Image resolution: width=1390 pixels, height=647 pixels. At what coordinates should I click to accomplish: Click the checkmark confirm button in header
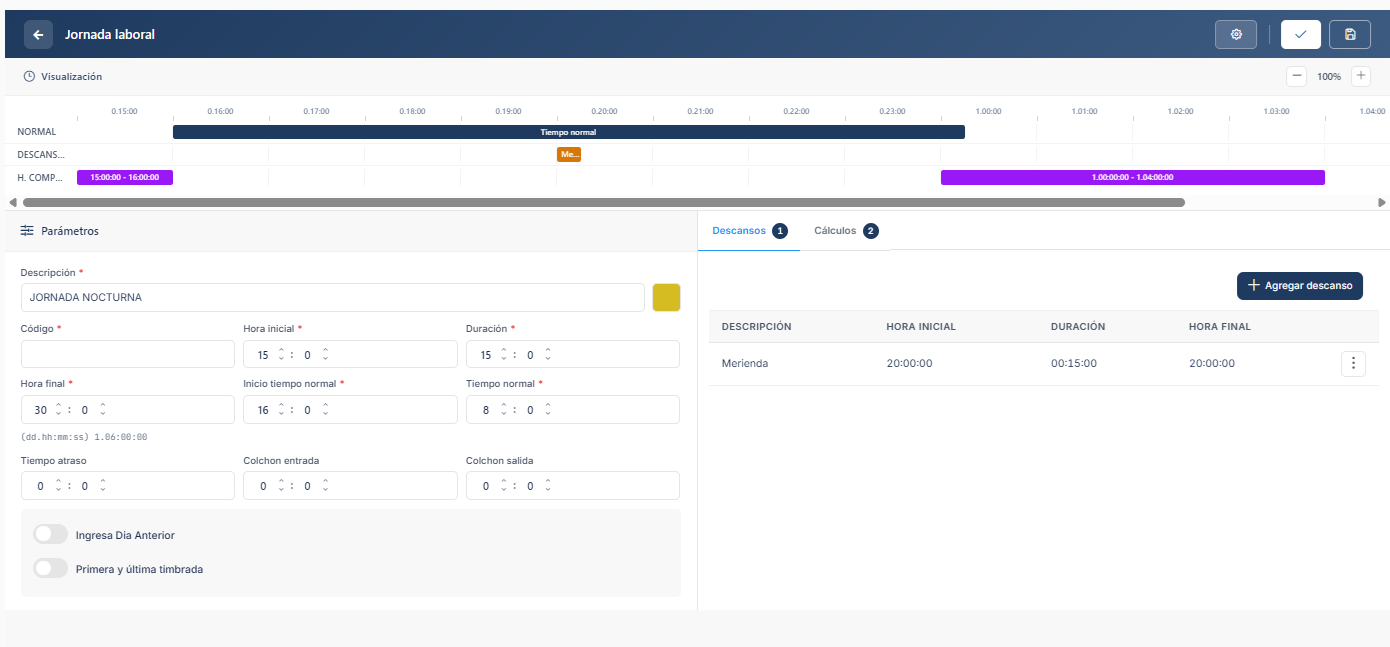click(x=1300, y=35)
